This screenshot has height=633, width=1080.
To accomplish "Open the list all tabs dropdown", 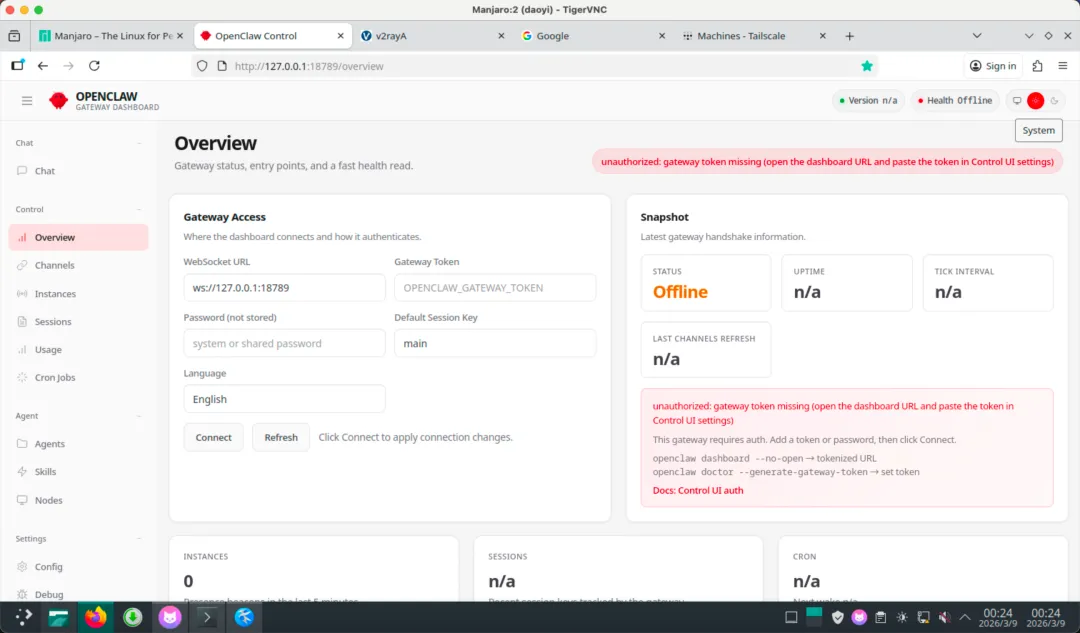I will (x=977, y=36).
